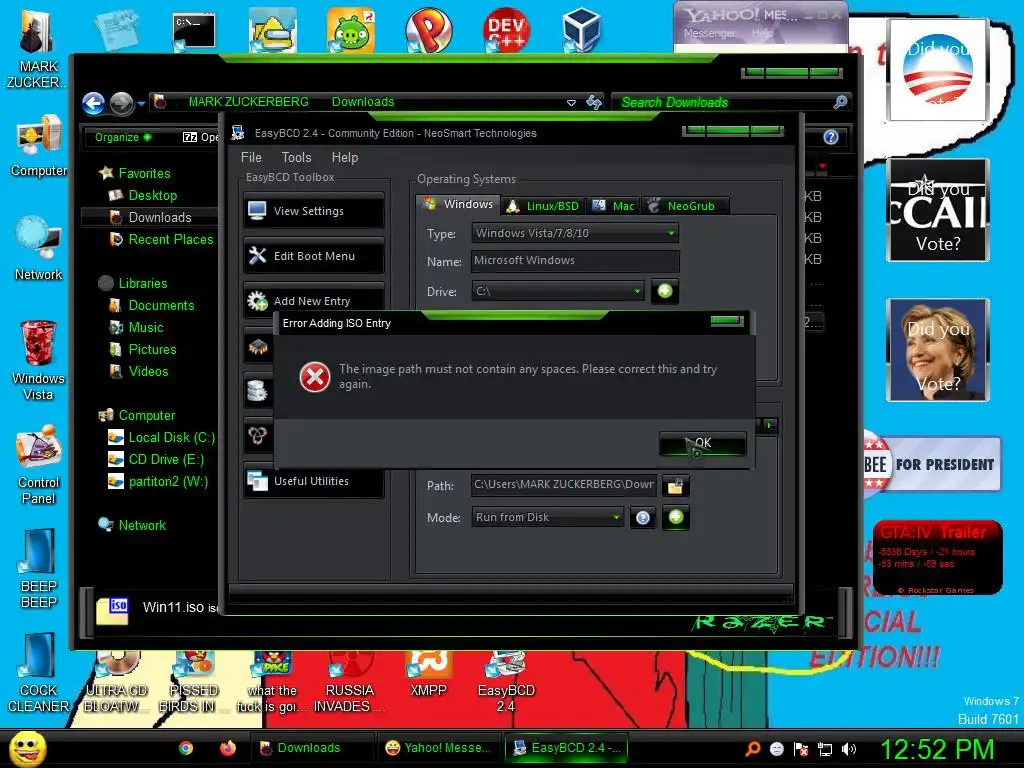Viewport: 1024px width, 768px height.
Task: Click the Back arrow in the Downloads window
Action: click(93, 103)
